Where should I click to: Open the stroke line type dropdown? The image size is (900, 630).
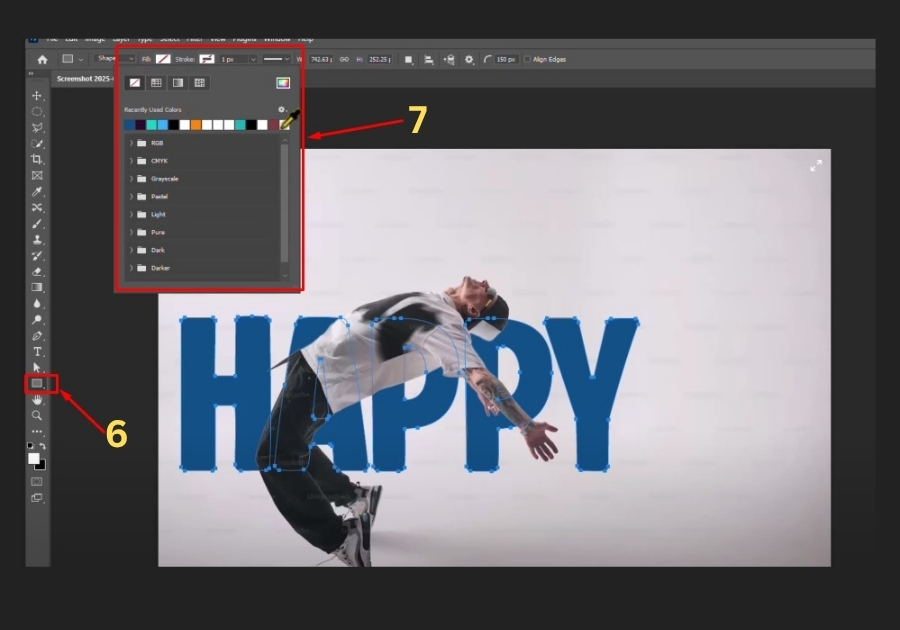click(277, 59)
